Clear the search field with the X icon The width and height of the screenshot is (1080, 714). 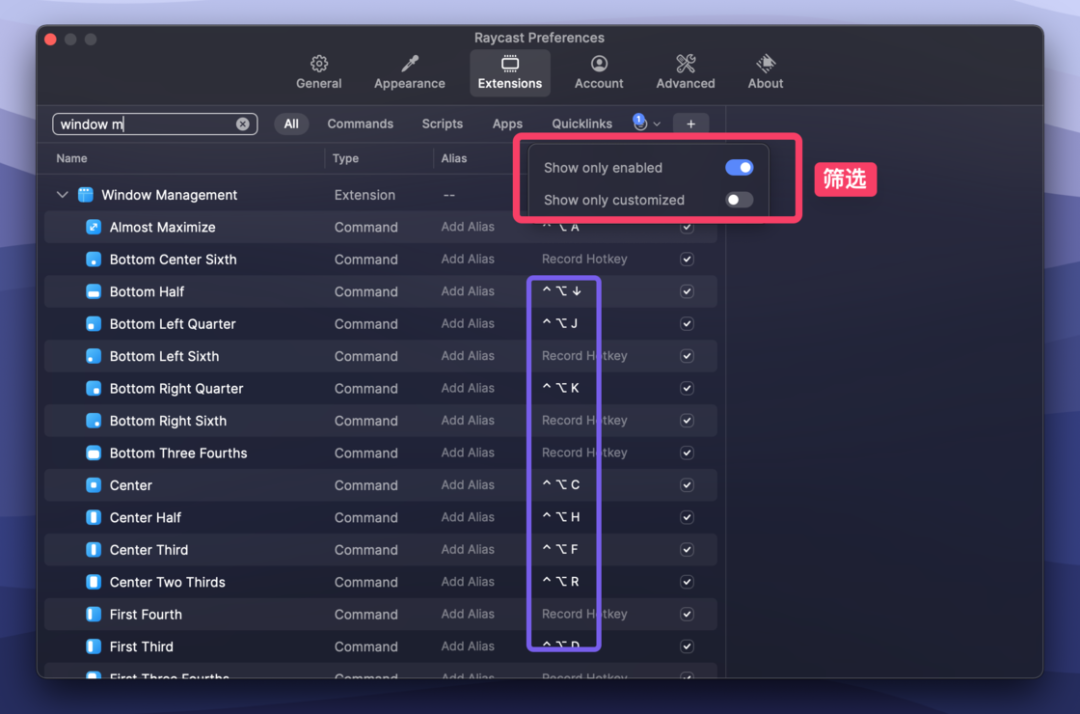pos(242,124)
